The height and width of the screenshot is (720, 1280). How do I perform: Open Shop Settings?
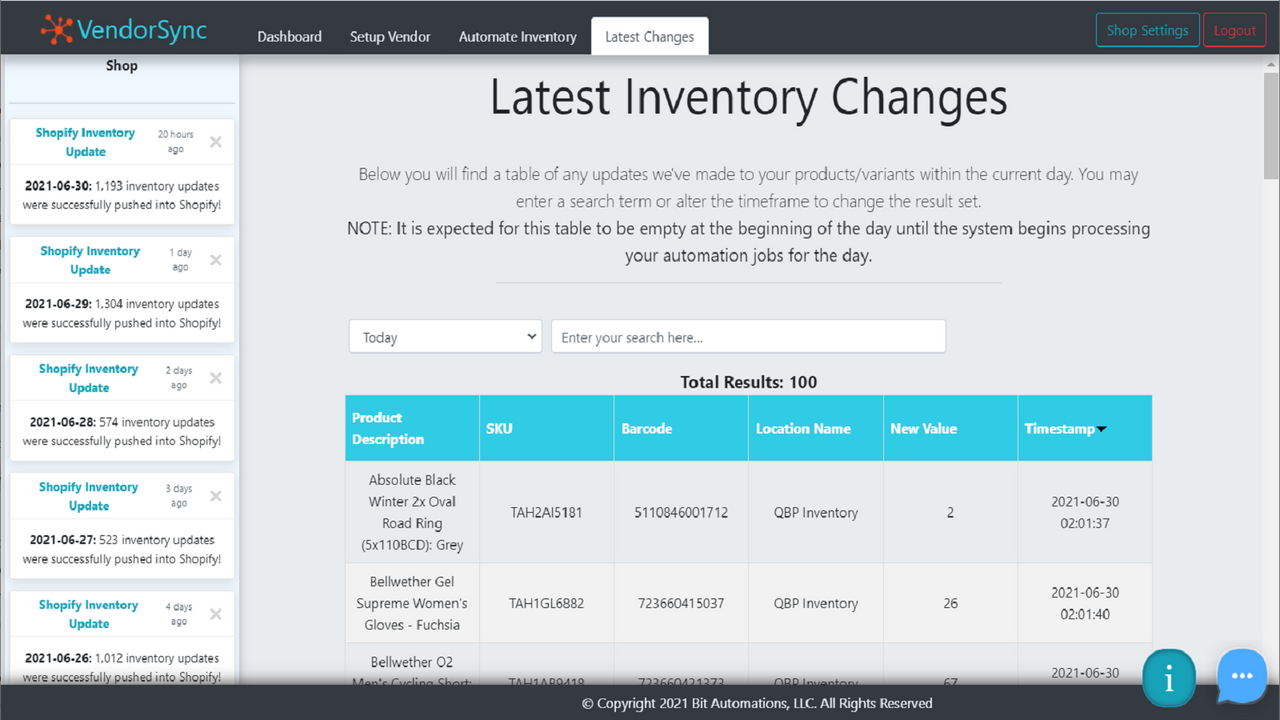tap(1148, 30)
